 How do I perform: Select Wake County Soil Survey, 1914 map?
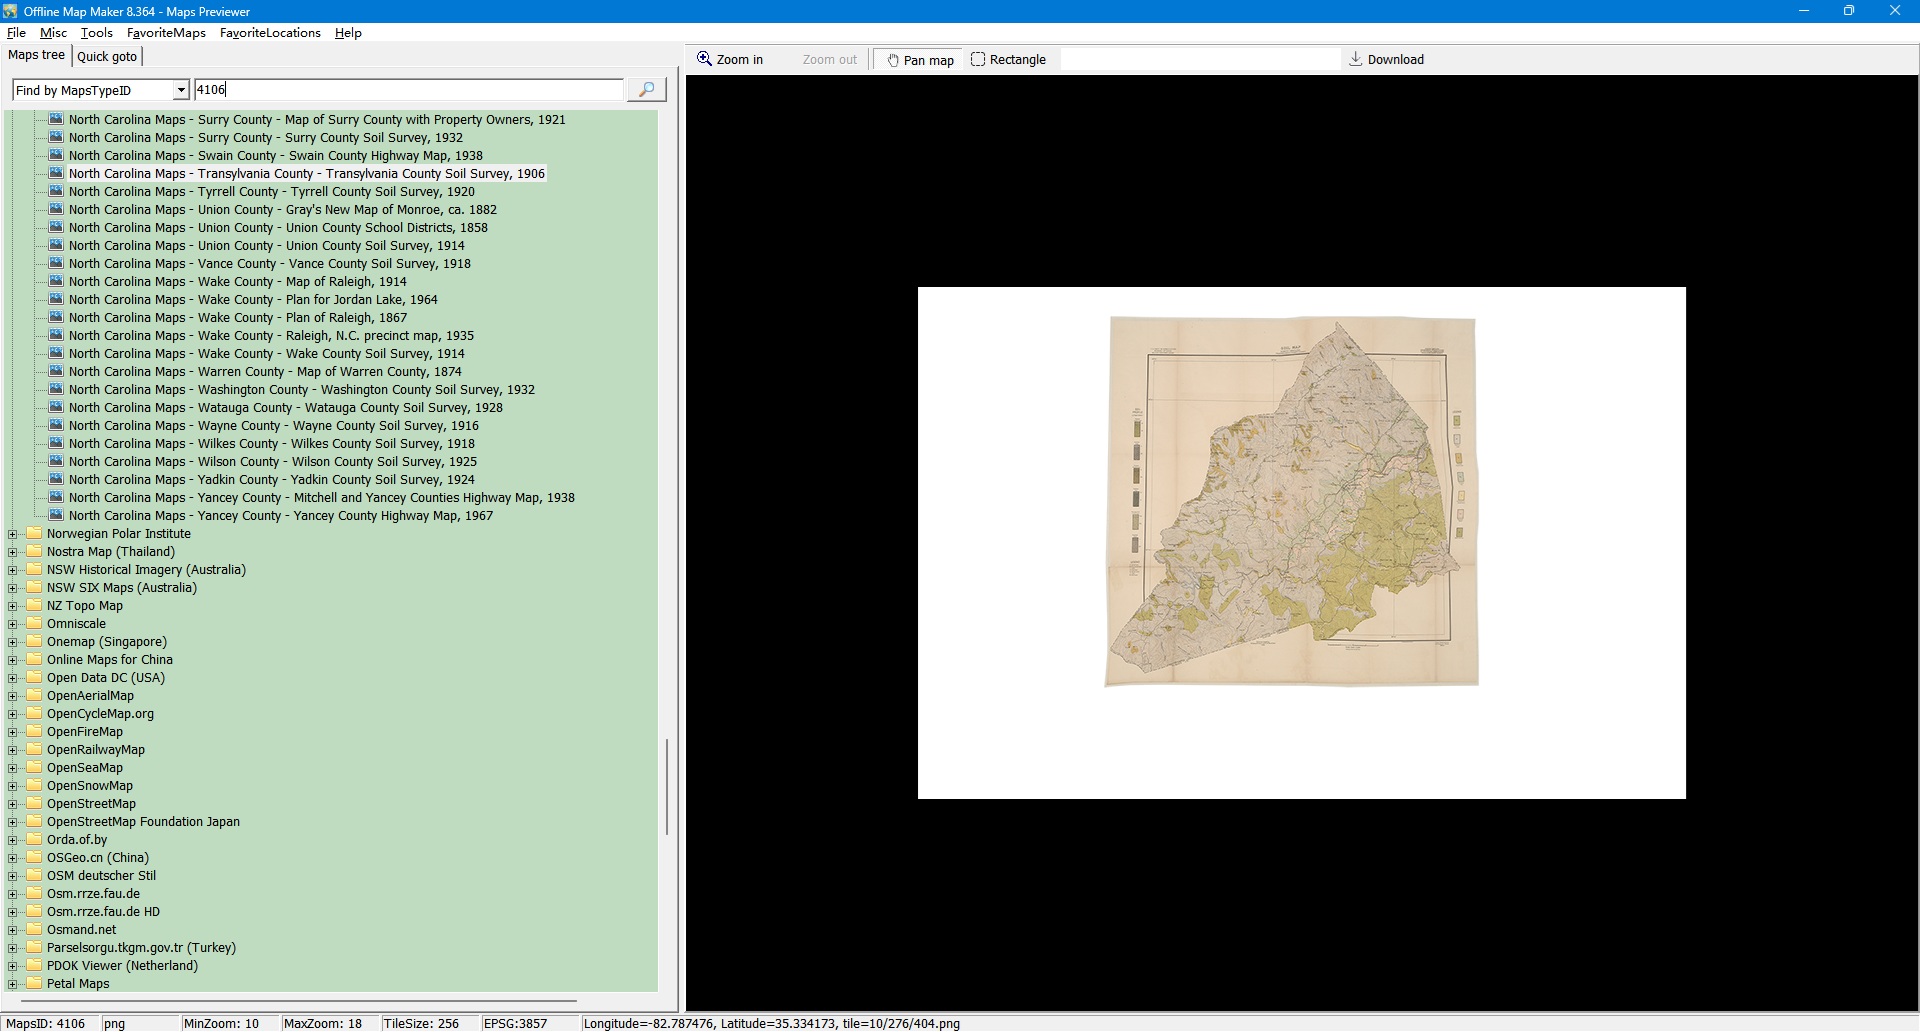click(x=266, y=354)
